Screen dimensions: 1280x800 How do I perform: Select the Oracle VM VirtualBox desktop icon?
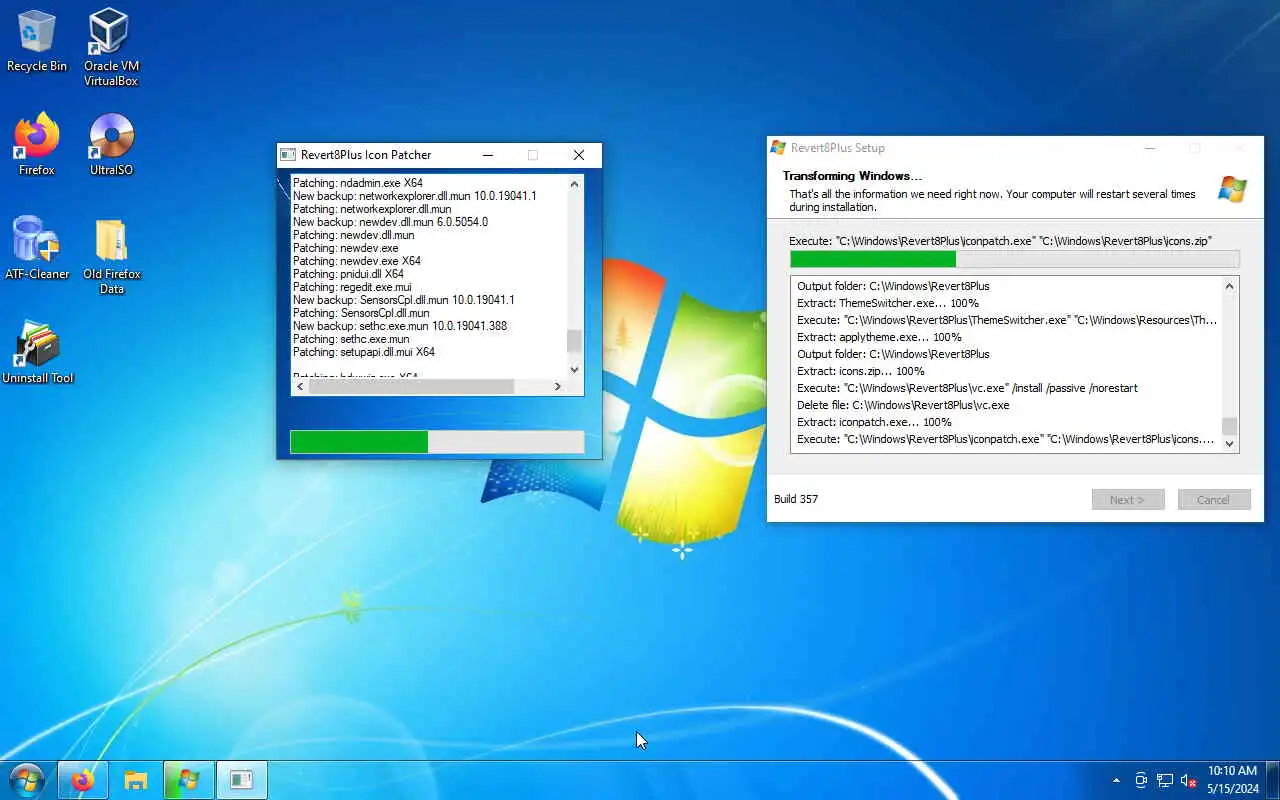coord(111,47)
